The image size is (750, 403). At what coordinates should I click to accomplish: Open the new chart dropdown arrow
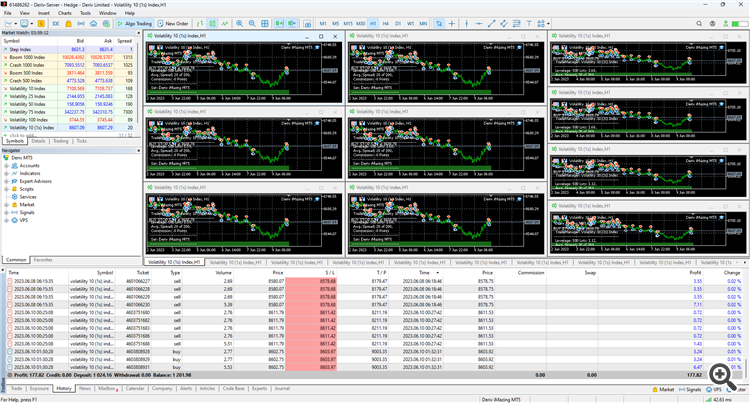coord(16,23)
